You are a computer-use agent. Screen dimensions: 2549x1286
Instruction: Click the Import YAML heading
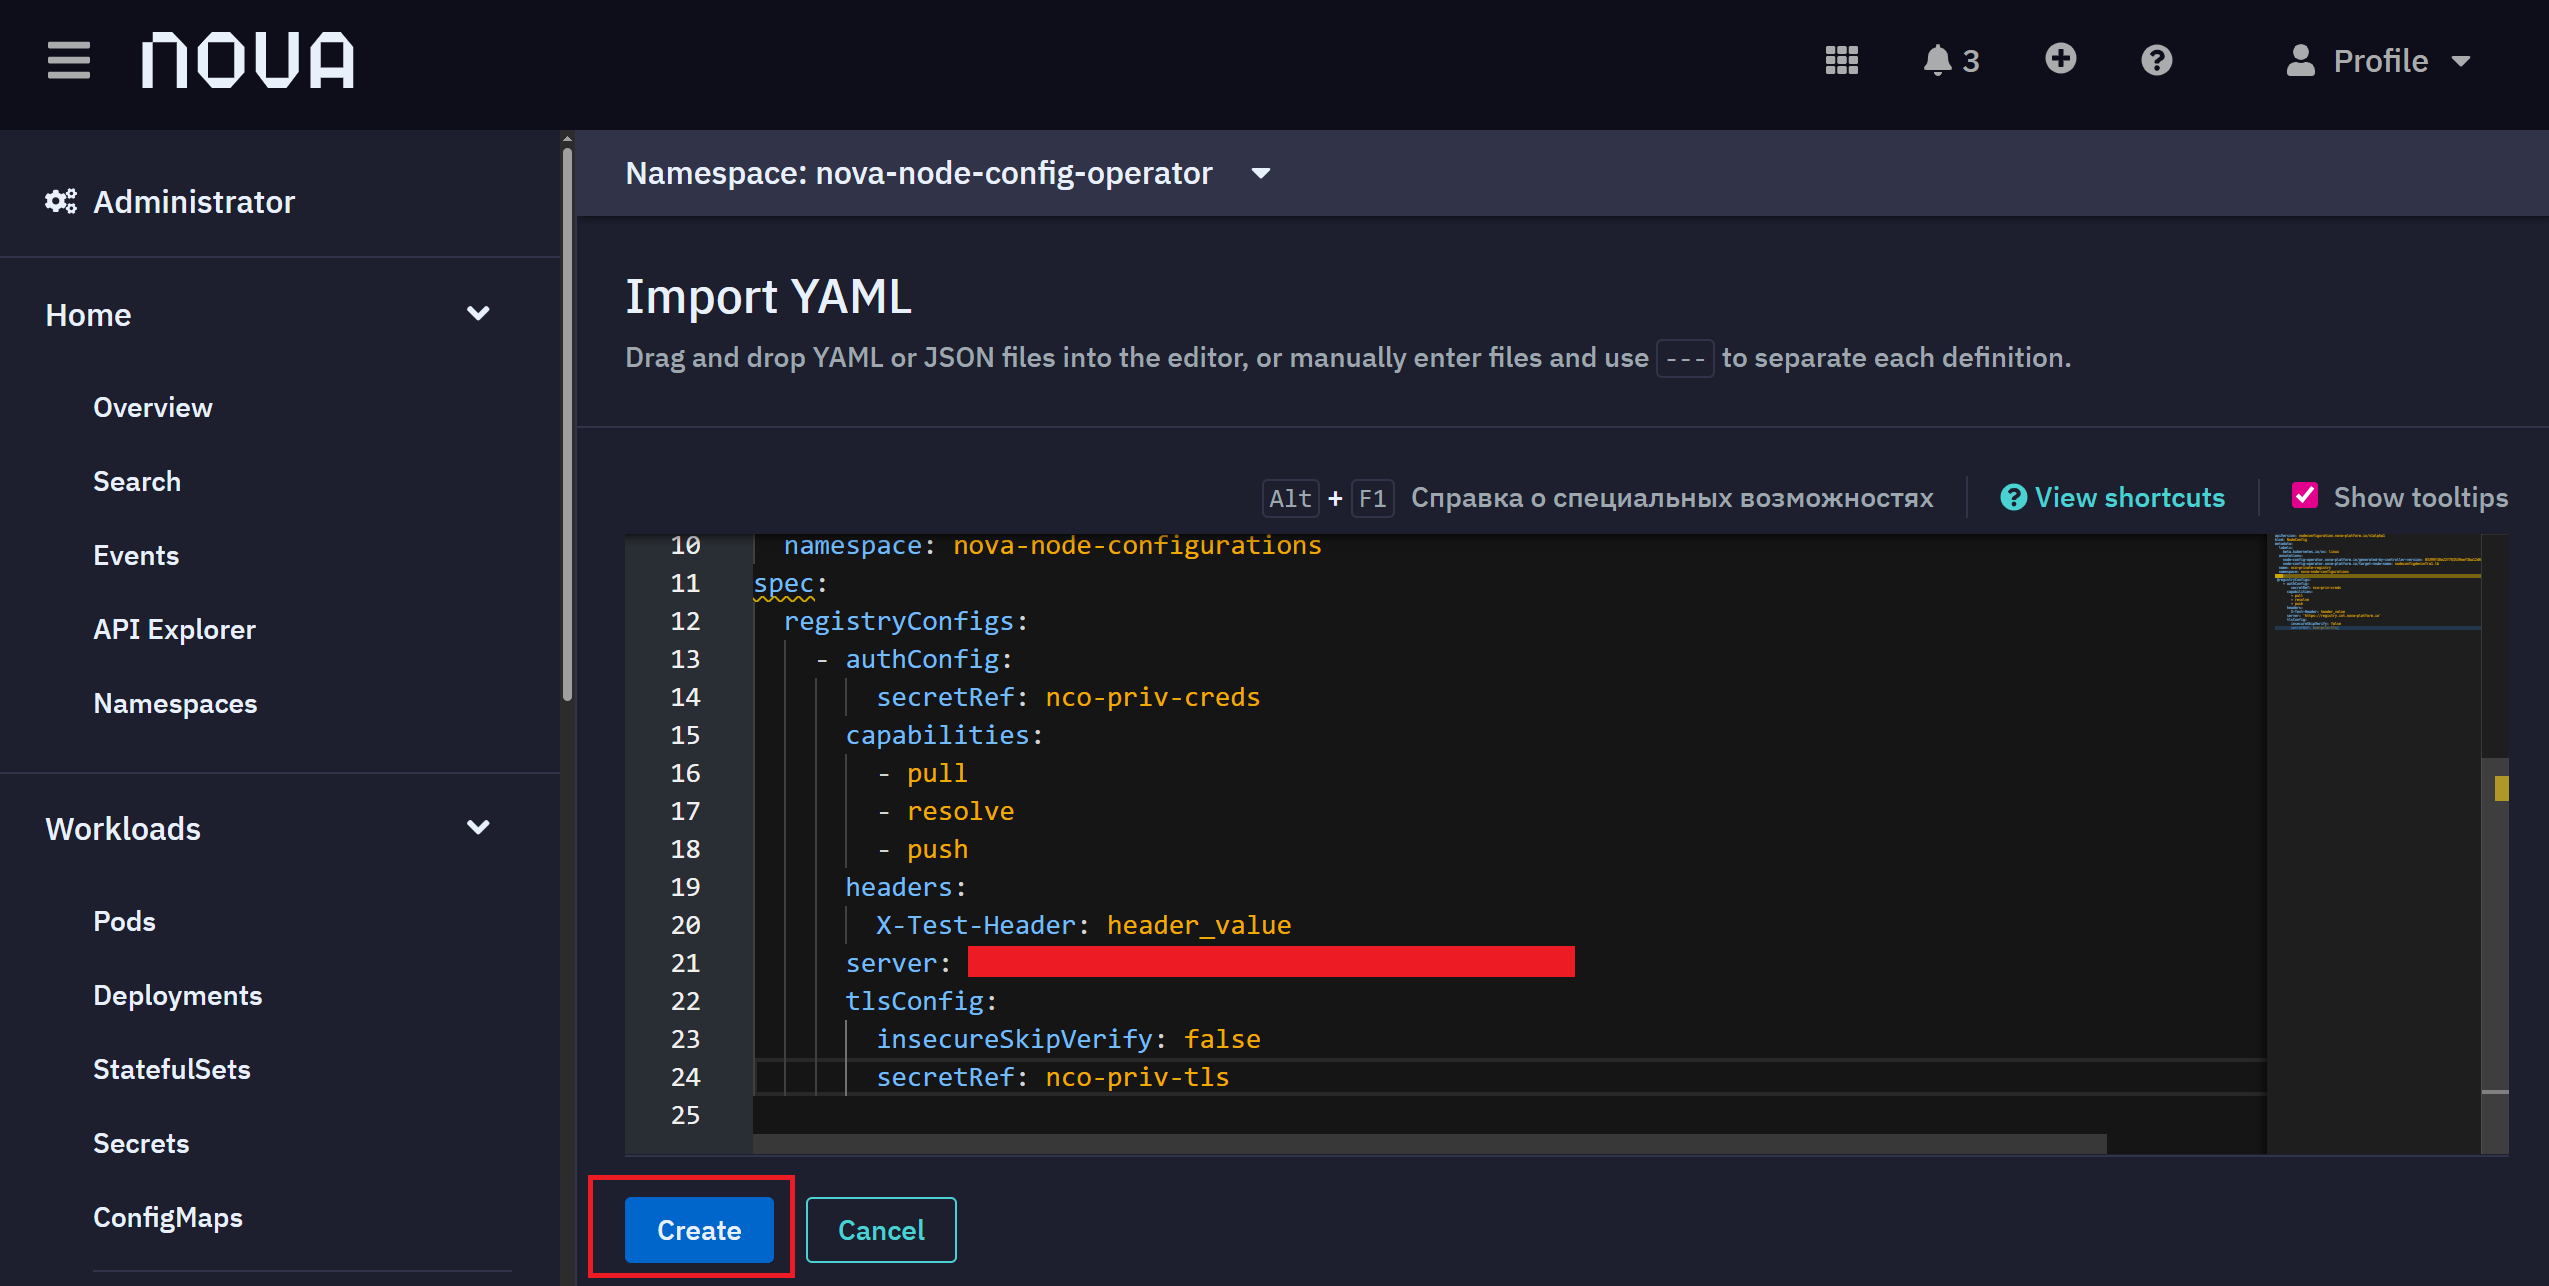[x=768, y=297]
